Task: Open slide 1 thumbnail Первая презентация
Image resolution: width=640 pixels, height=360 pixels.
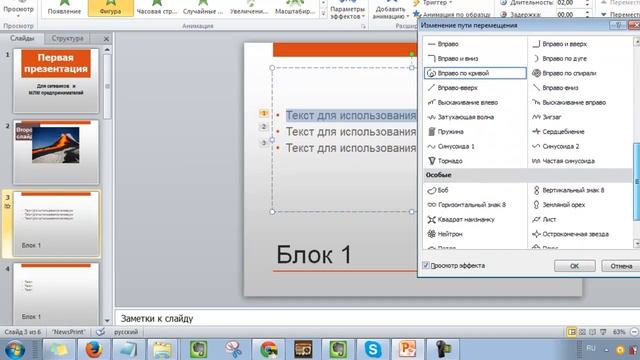Action: [56, 81]
